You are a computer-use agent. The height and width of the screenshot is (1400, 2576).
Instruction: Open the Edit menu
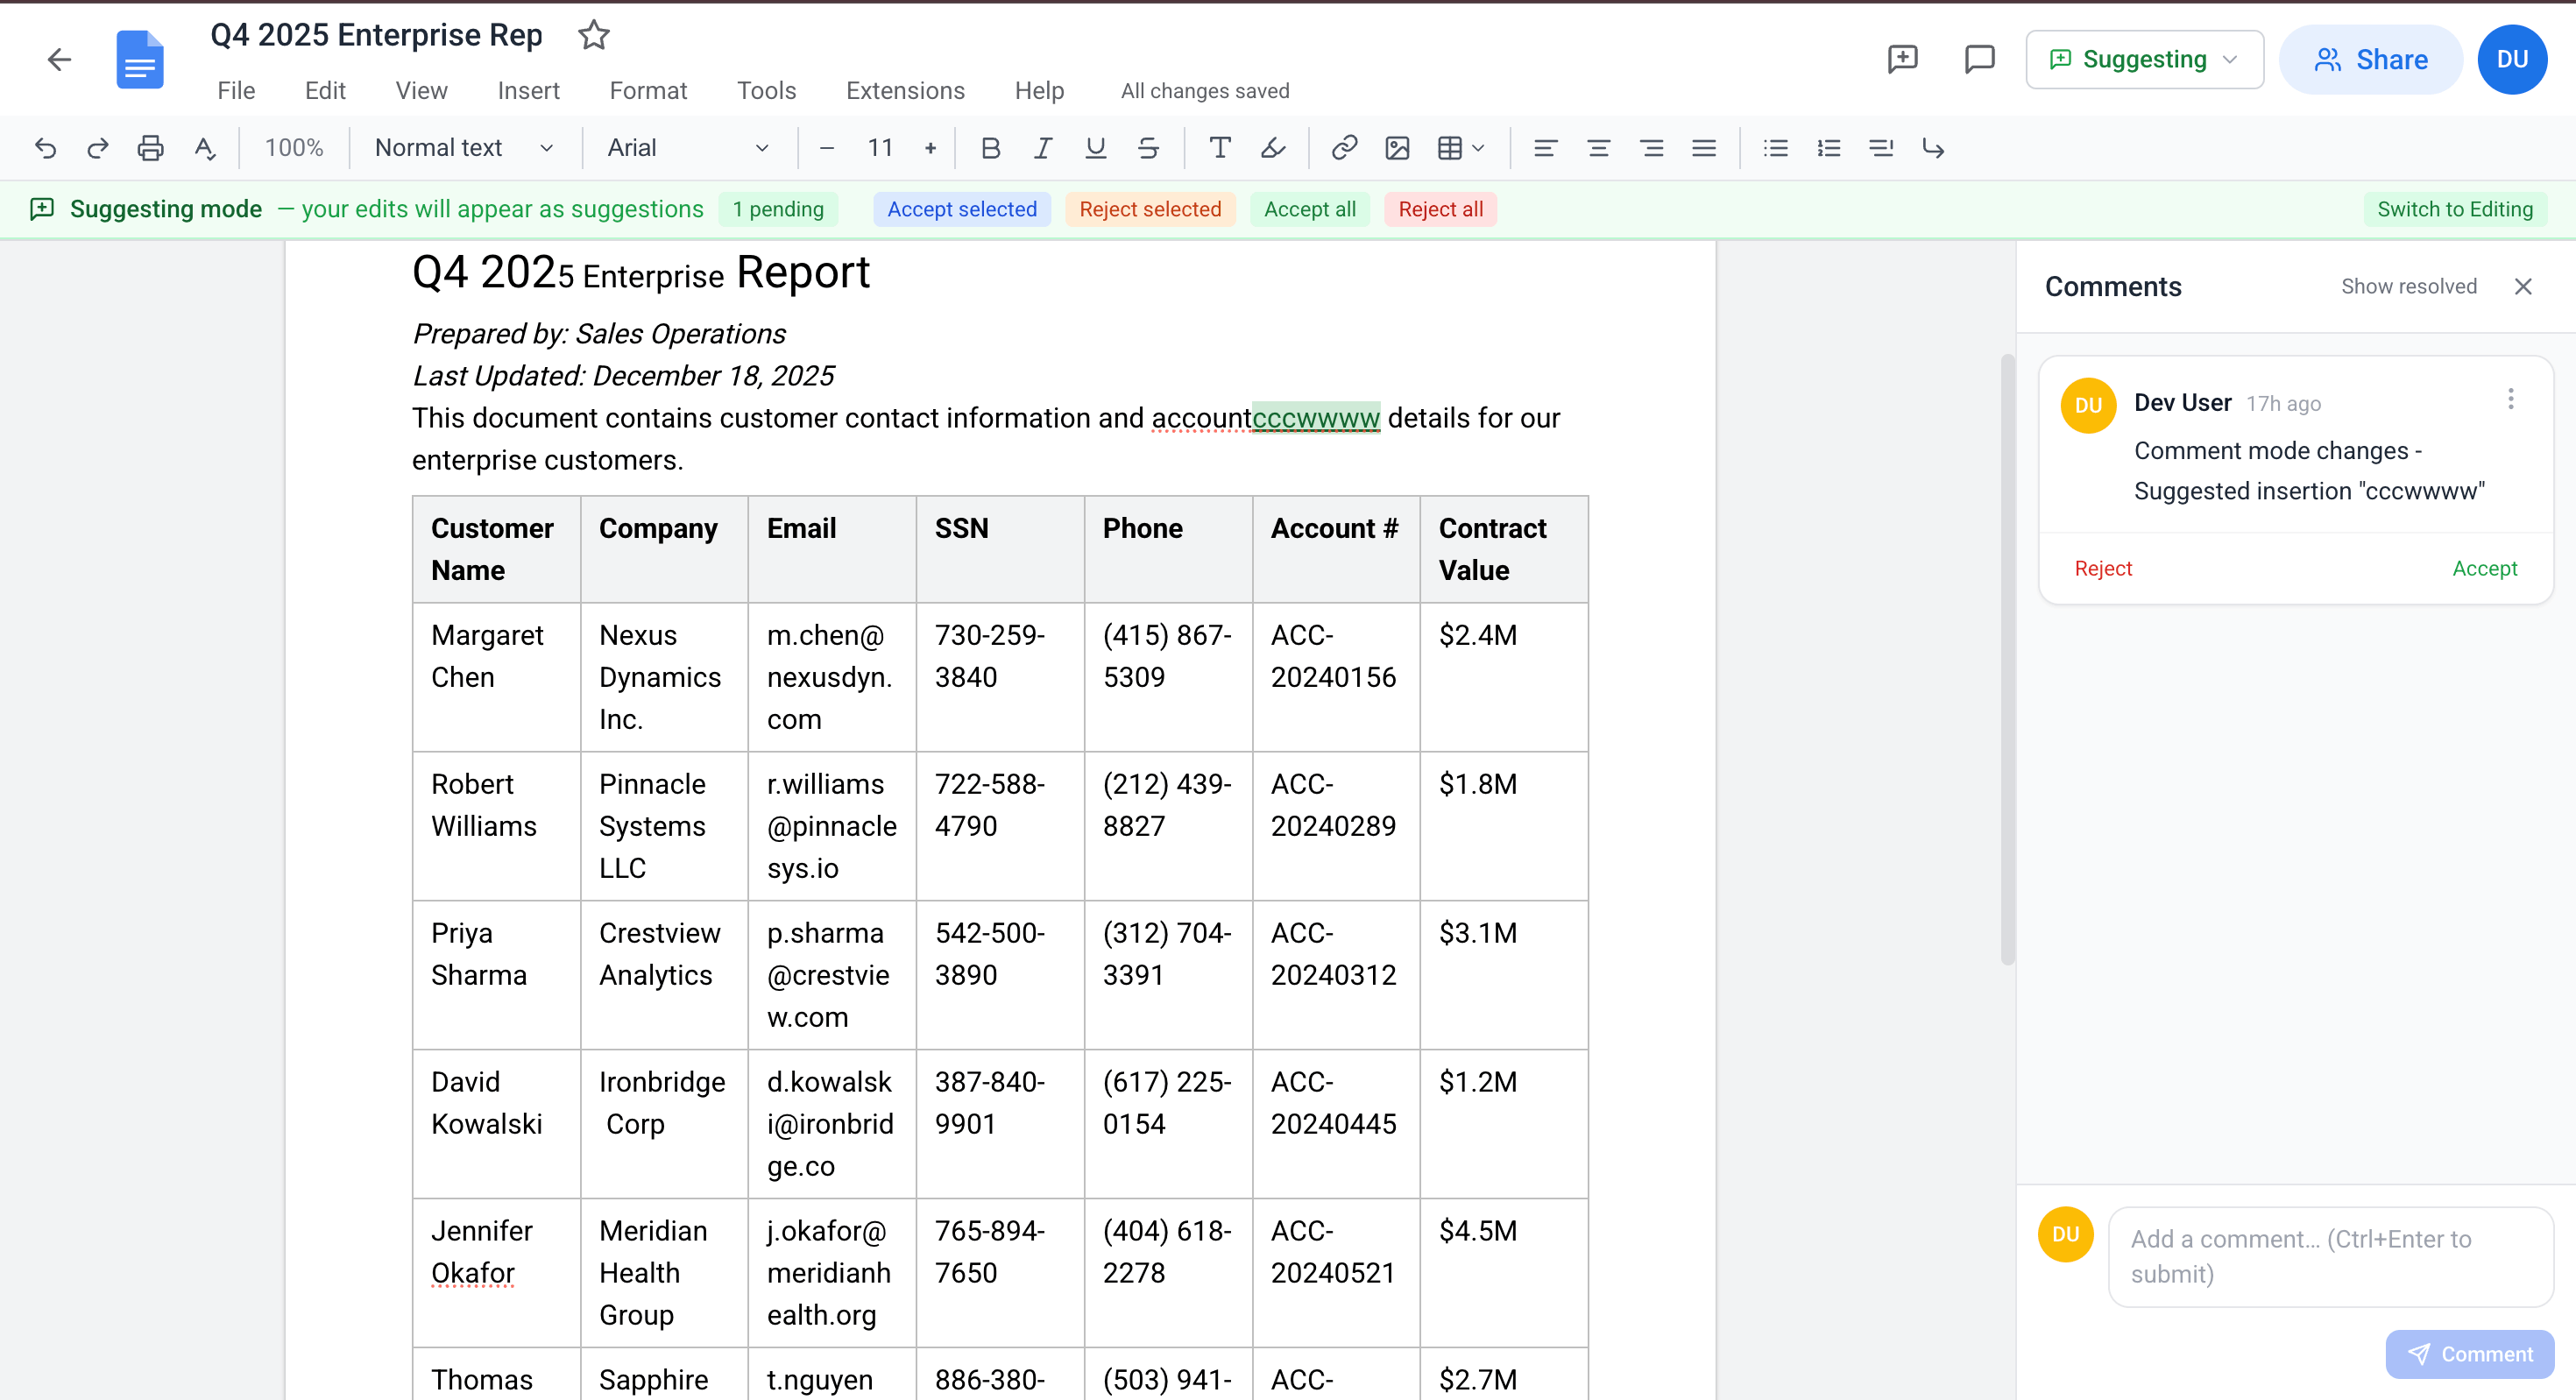[325, 91]
